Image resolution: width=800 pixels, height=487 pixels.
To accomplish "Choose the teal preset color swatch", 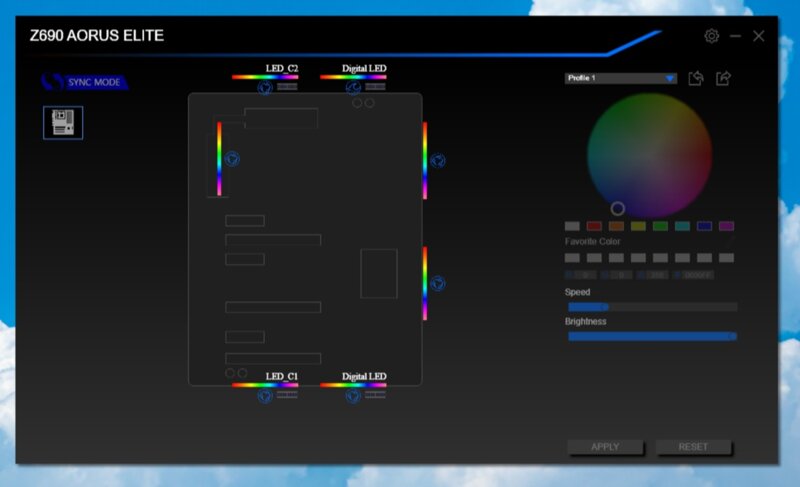I will click(682, 226).
